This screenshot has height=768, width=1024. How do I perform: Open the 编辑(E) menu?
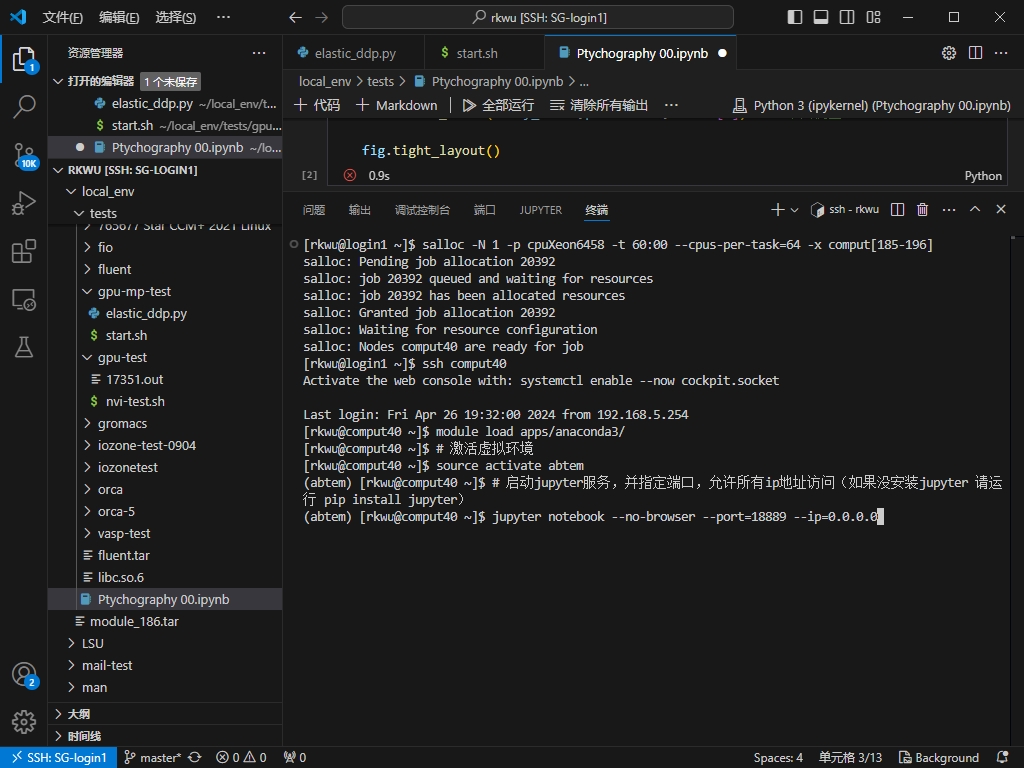119,18
